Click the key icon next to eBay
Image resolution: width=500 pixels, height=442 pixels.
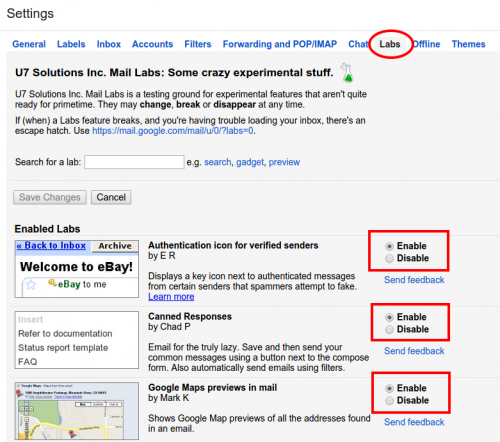point(52,283)
